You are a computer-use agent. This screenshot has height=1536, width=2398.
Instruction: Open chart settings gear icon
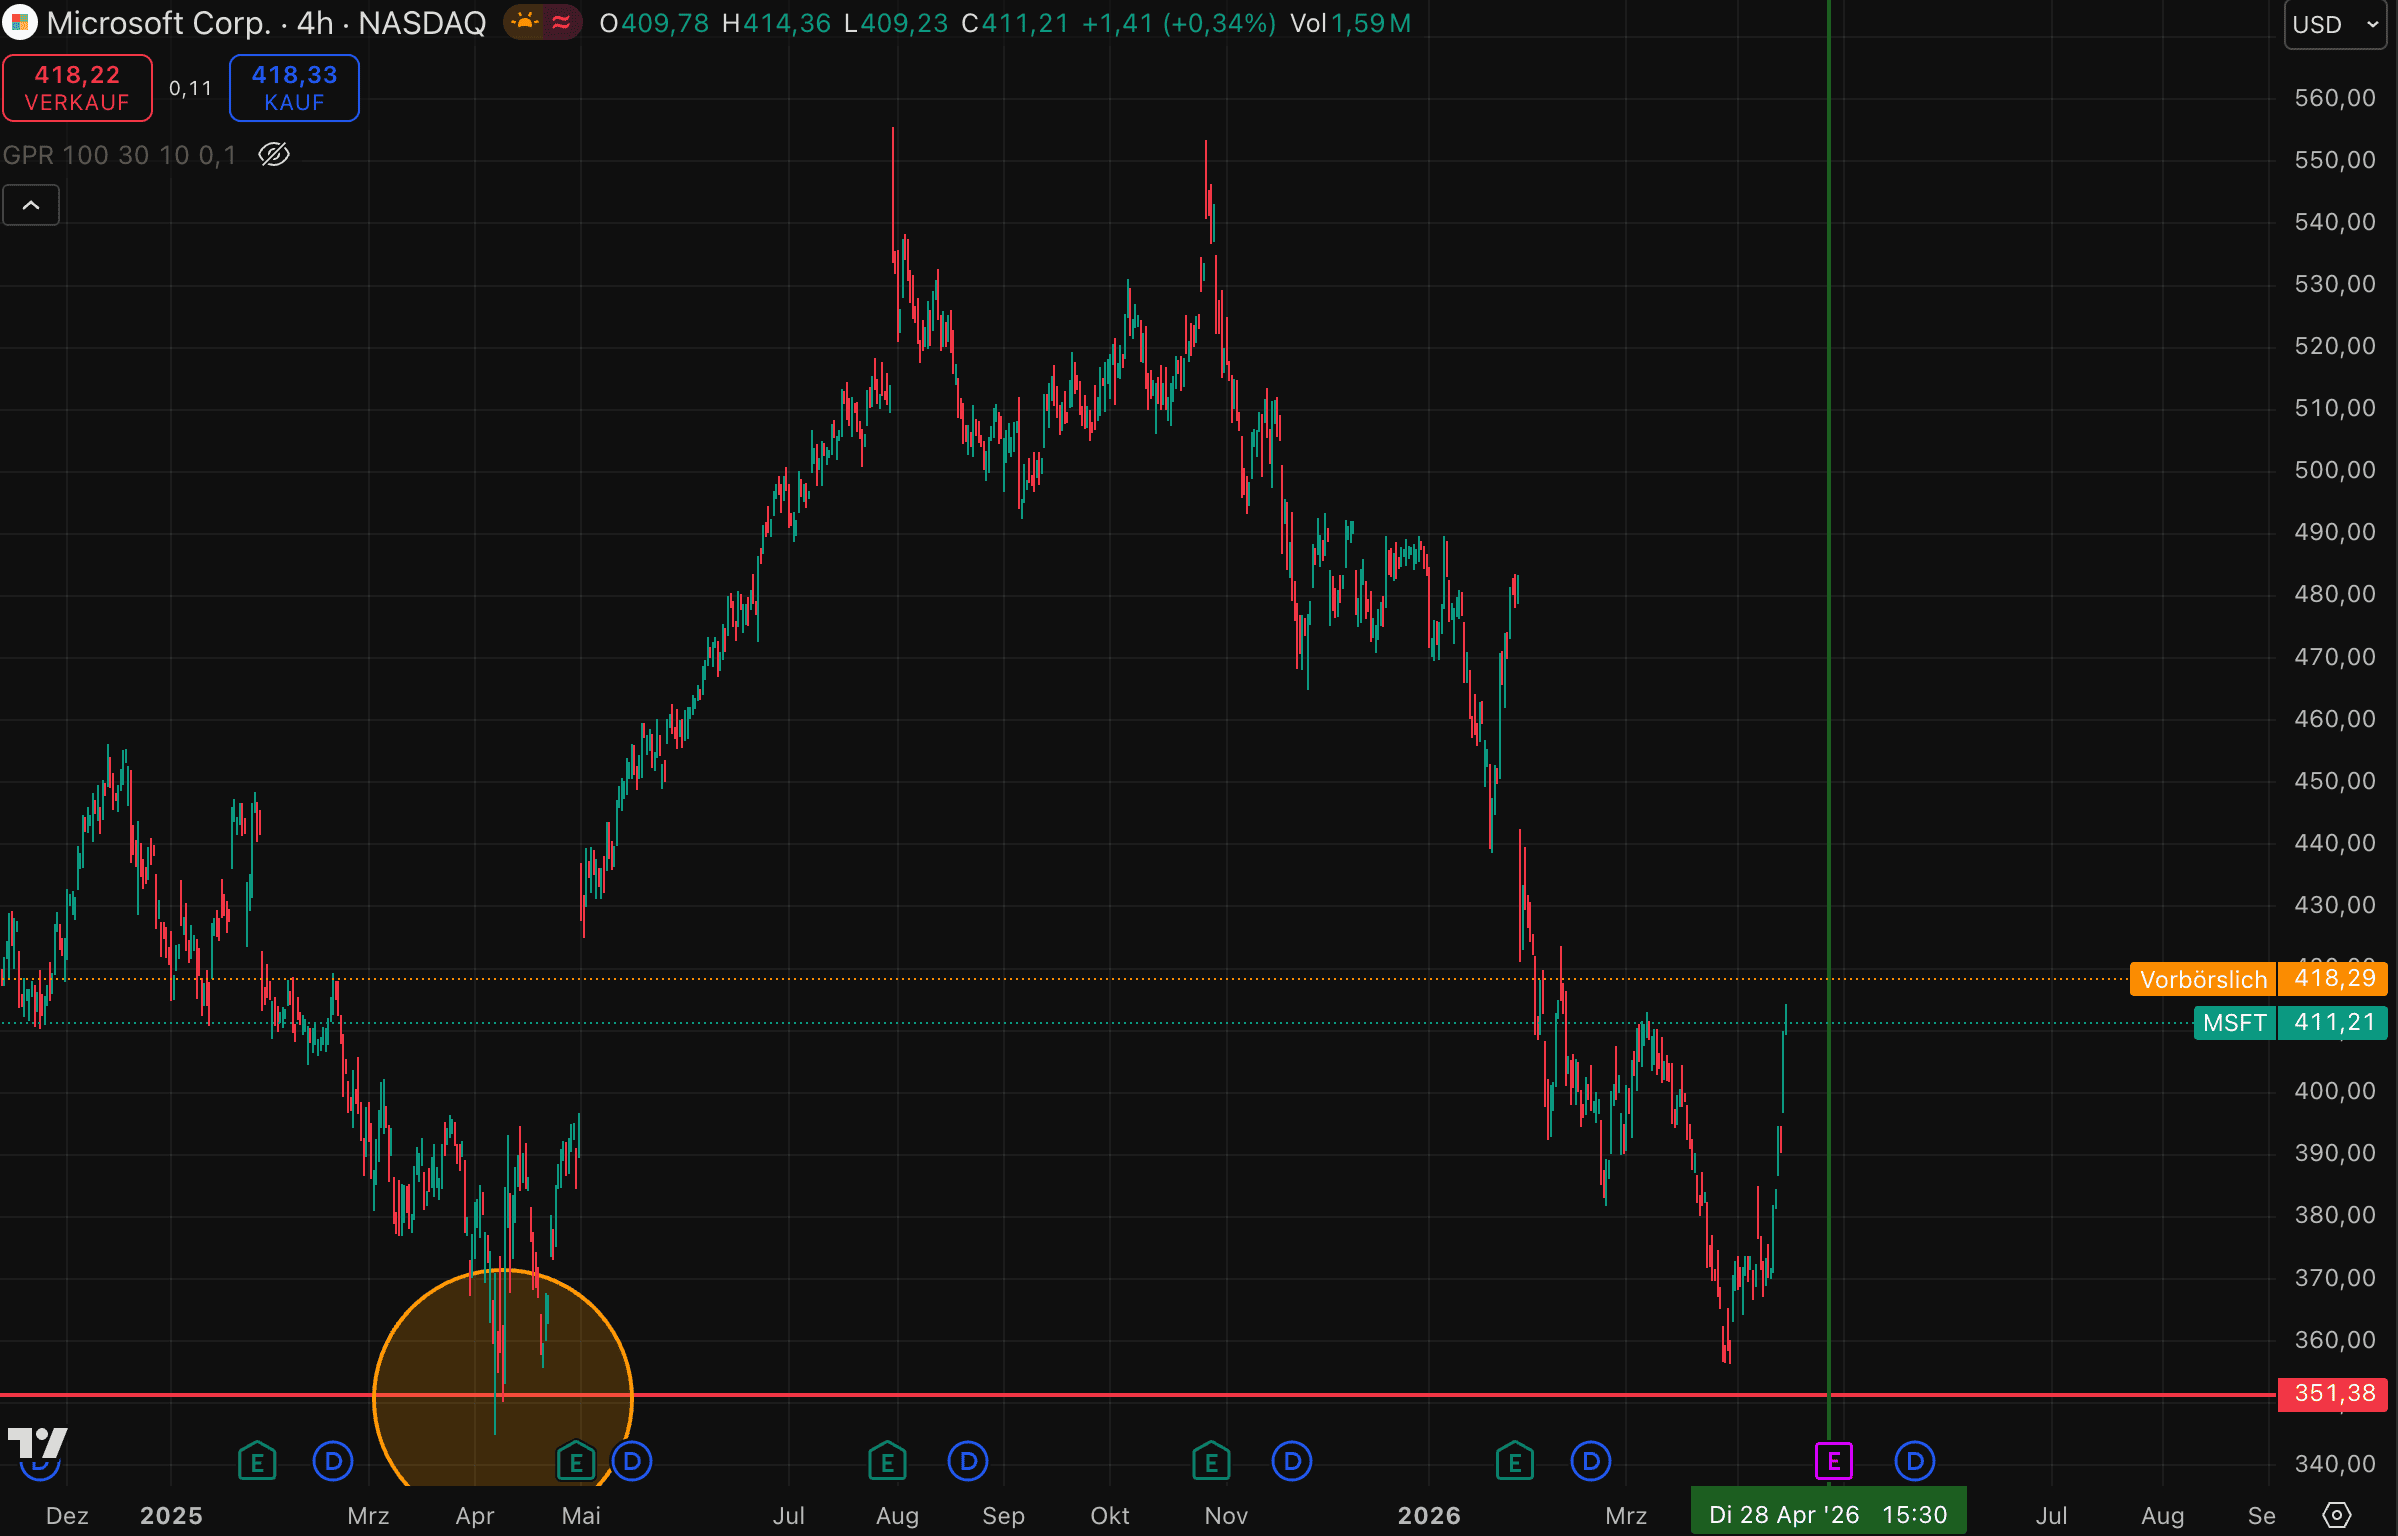pos(2336,1514)
